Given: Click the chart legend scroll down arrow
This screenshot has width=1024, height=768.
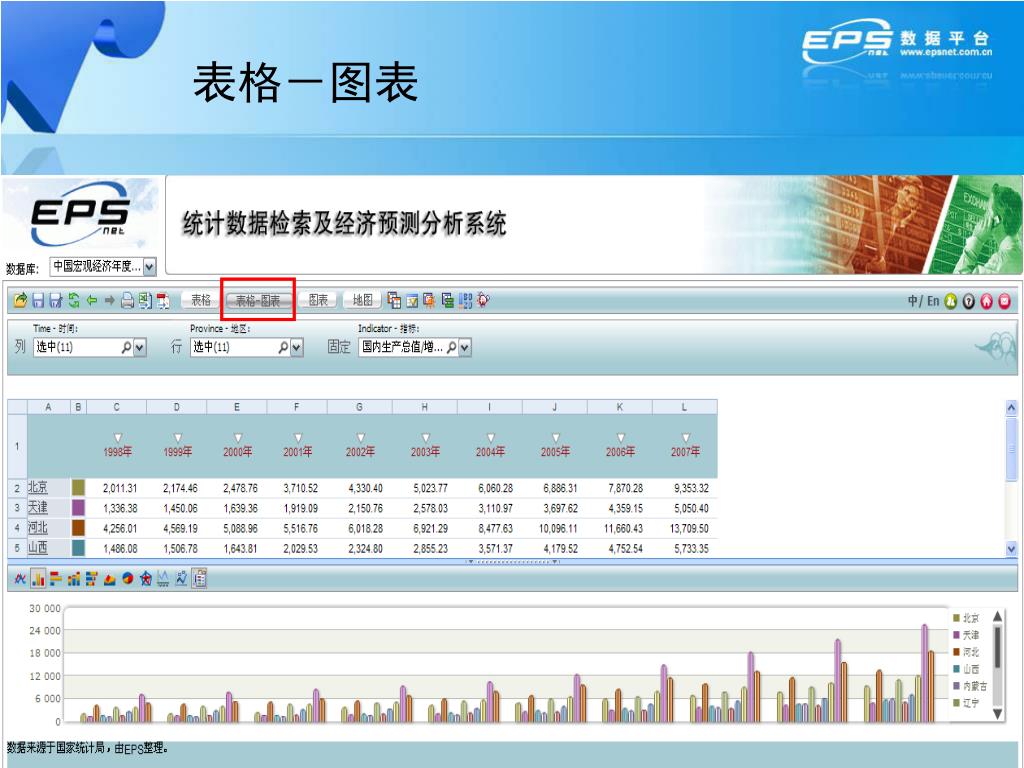Looking at the screenshot, I should [x=997, y=714].
